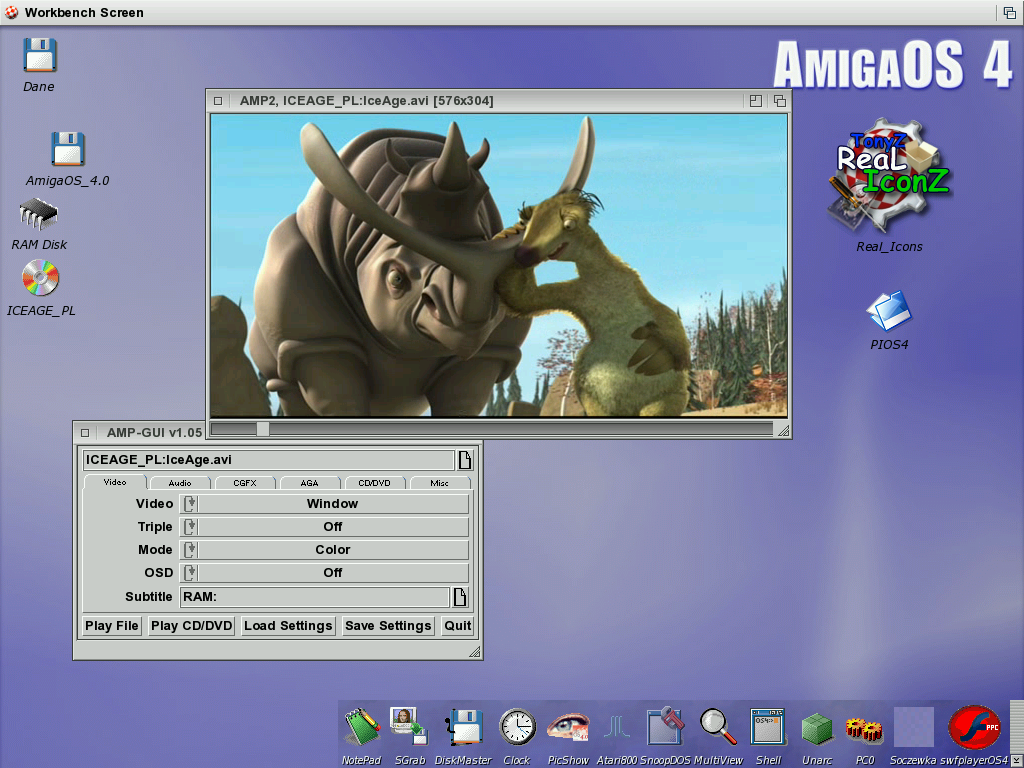
Task: Click the dock scroll arrow gadget
Action: coord(1016,760)
